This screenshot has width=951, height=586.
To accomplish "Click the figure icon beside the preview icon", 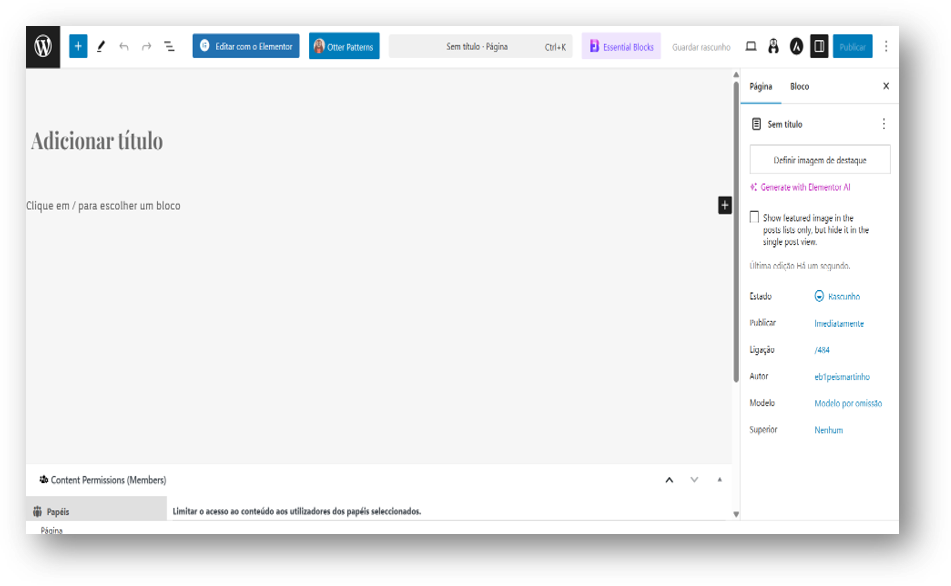I will (x=773, y=47).
